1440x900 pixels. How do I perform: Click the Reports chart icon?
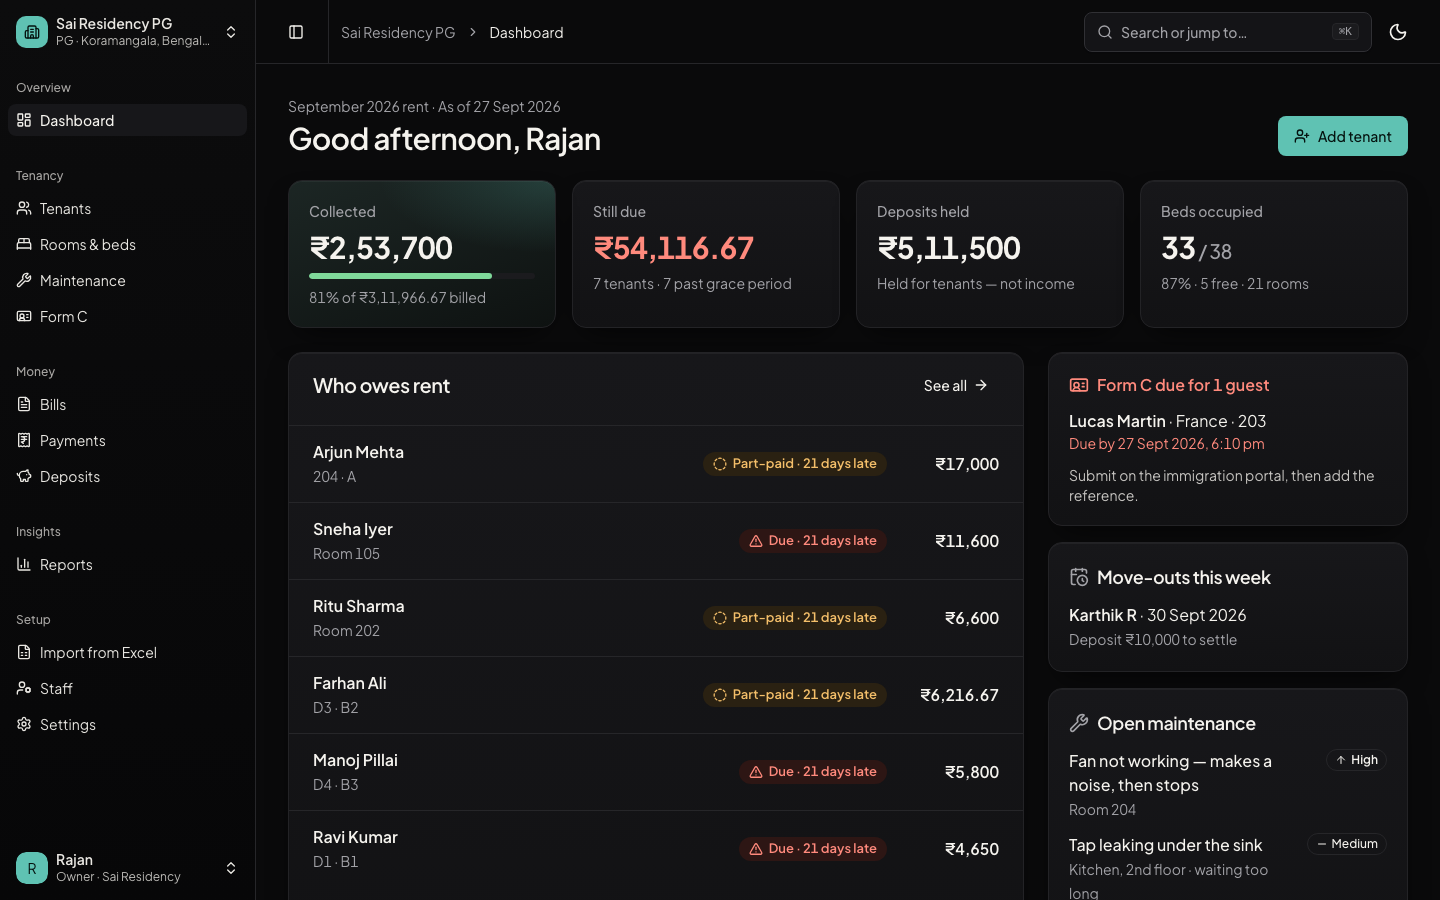(x=24, y=564)
